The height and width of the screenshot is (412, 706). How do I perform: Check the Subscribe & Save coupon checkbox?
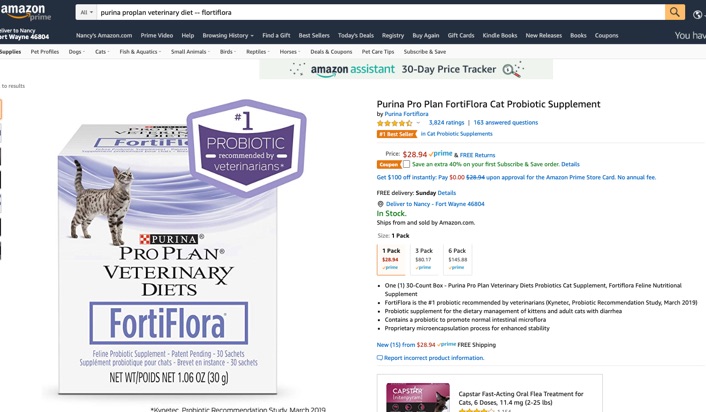pos(406,164)
